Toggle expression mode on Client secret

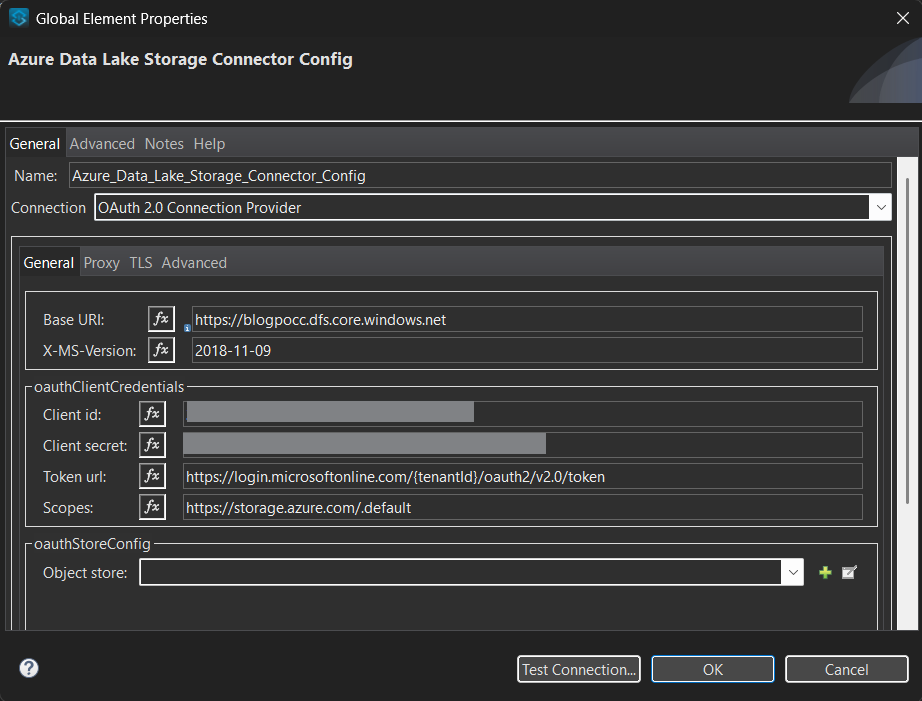click(x=152, y=444)
